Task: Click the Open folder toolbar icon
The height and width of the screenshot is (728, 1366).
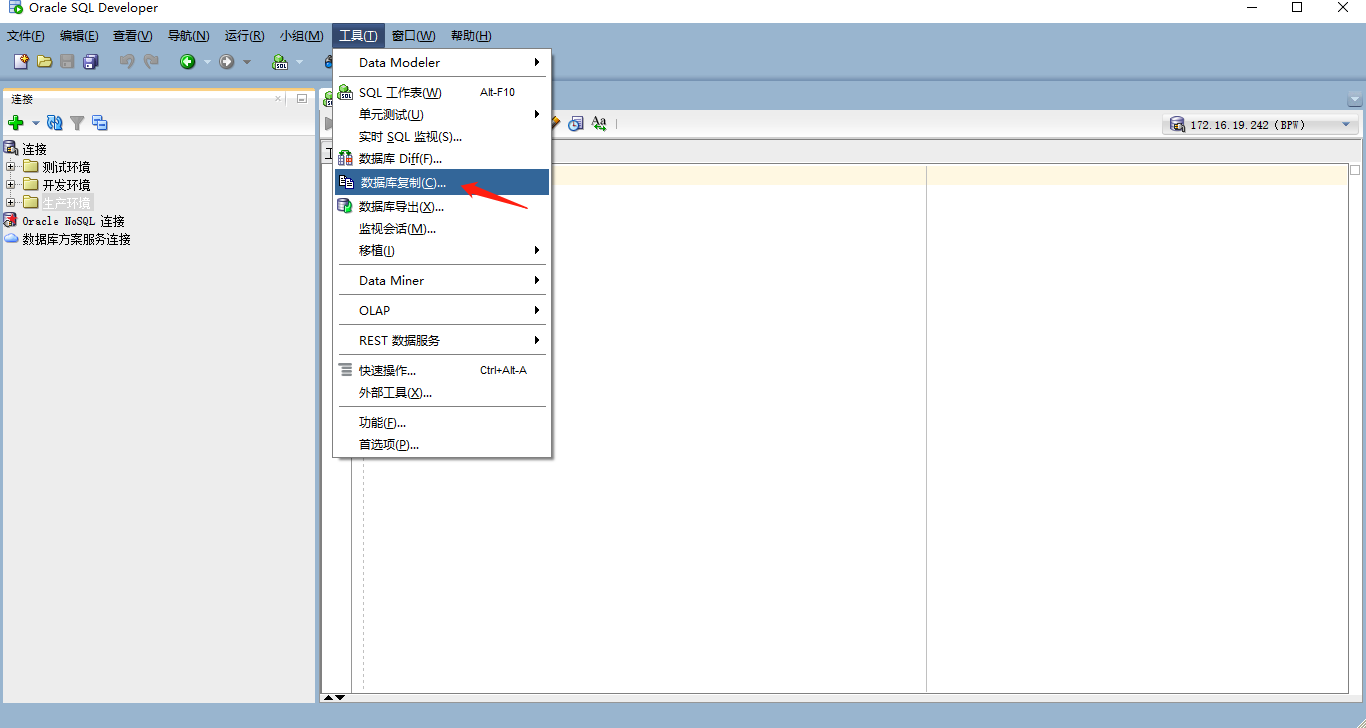Action: [x=44, y=62]
